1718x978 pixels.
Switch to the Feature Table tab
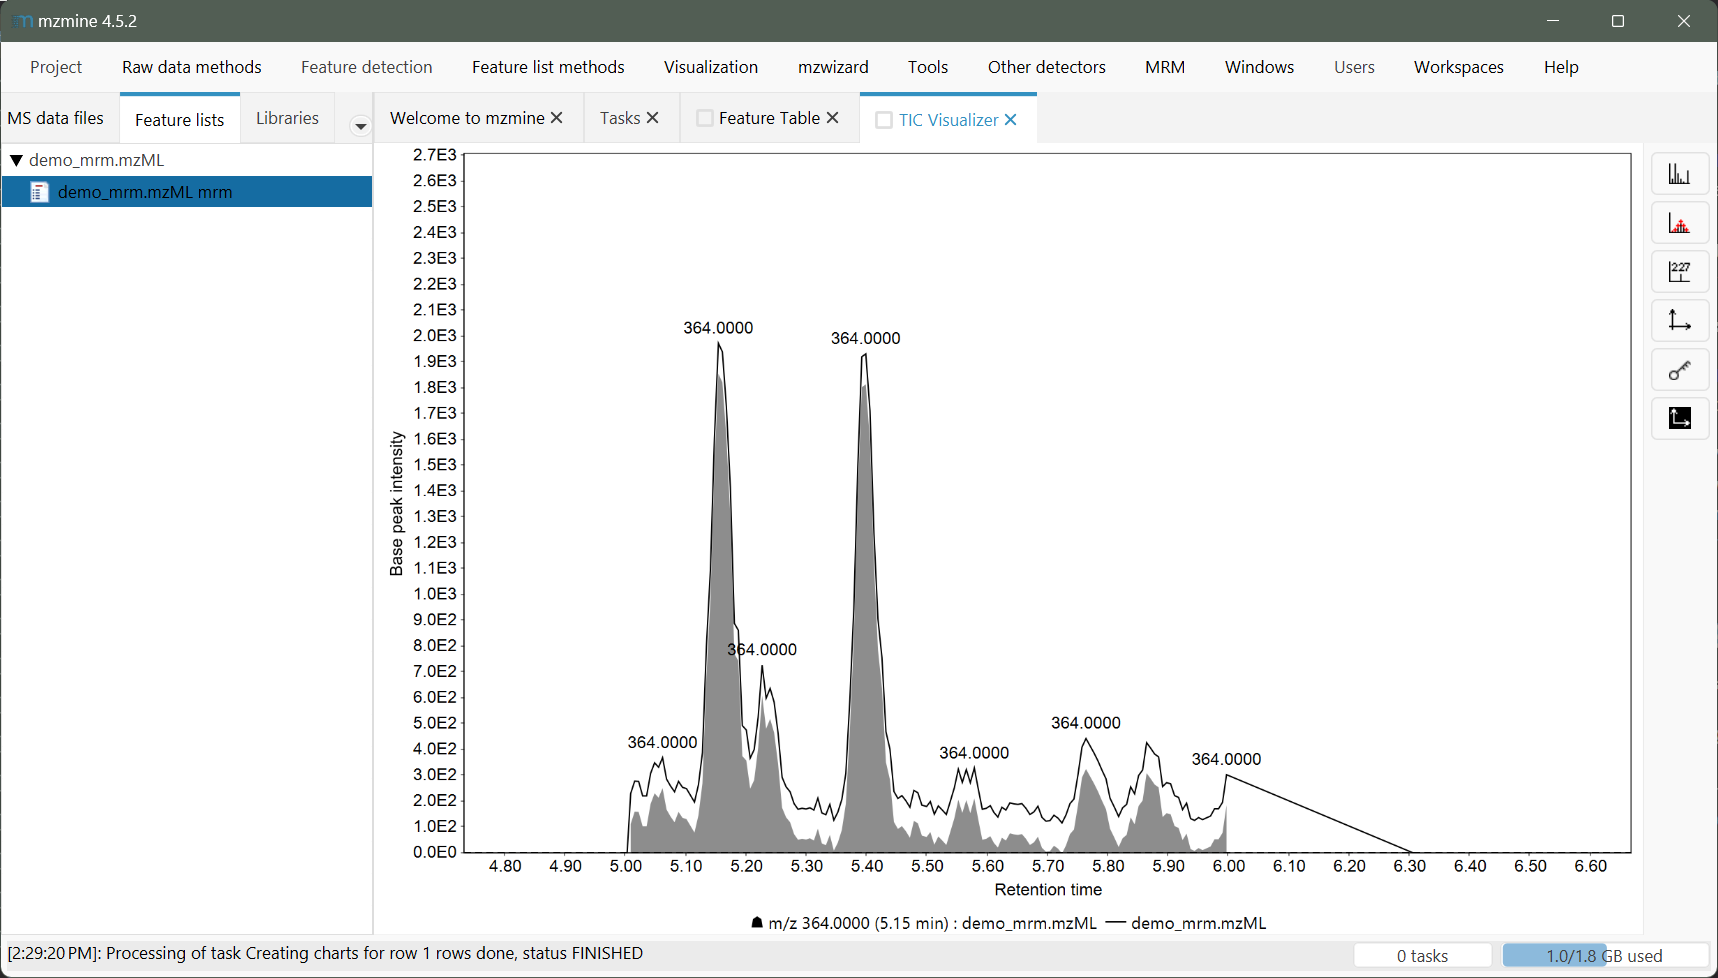(x=769, y=118)
